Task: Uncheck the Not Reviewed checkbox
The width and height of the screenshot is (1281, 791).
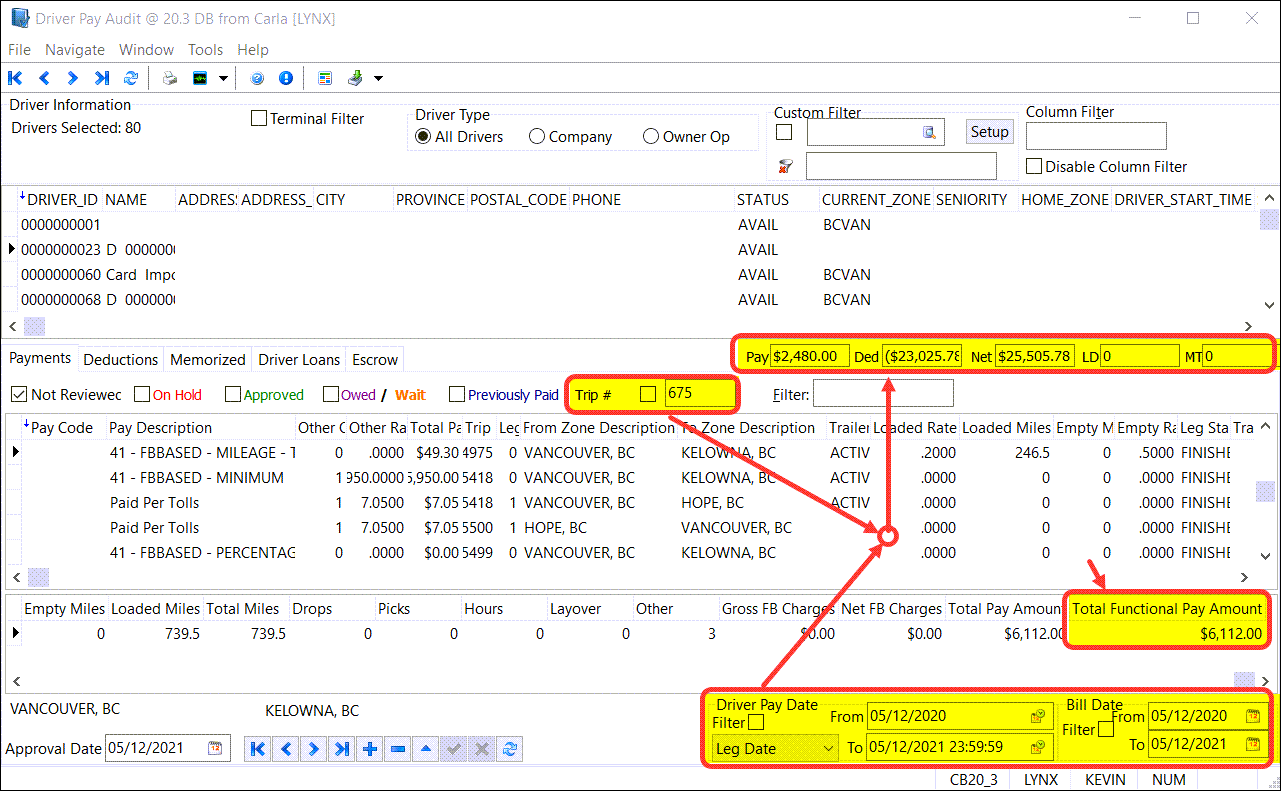Action: pyautogui.click(x=18, y=394)
